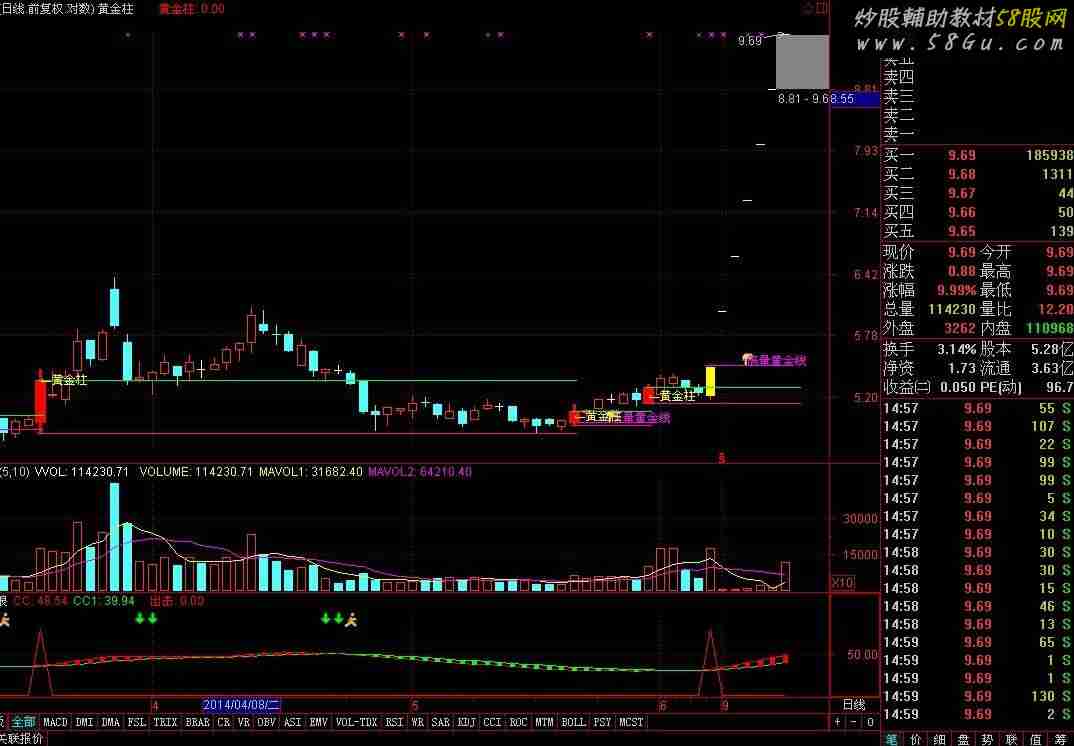
Task: Click the 涨幅 9.99% value
Action: [x=958, y=290]
